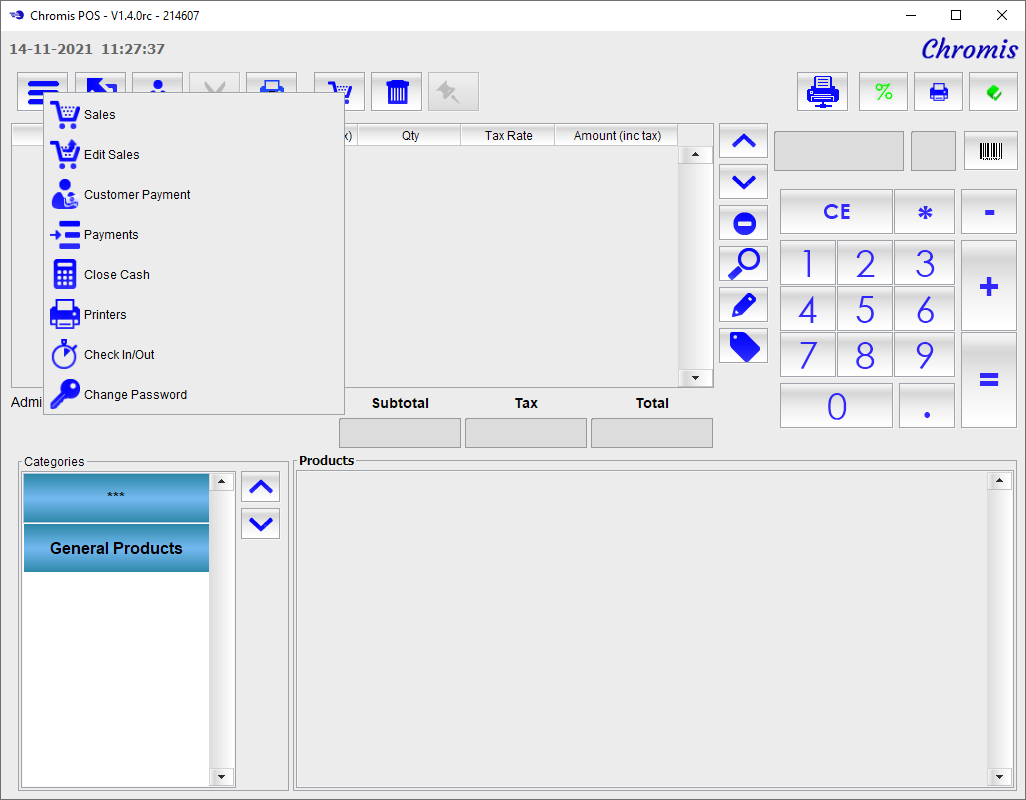Click the keypad minus key
The width and height of the screenshot is (1026, 800).
[x=989, y=212]
